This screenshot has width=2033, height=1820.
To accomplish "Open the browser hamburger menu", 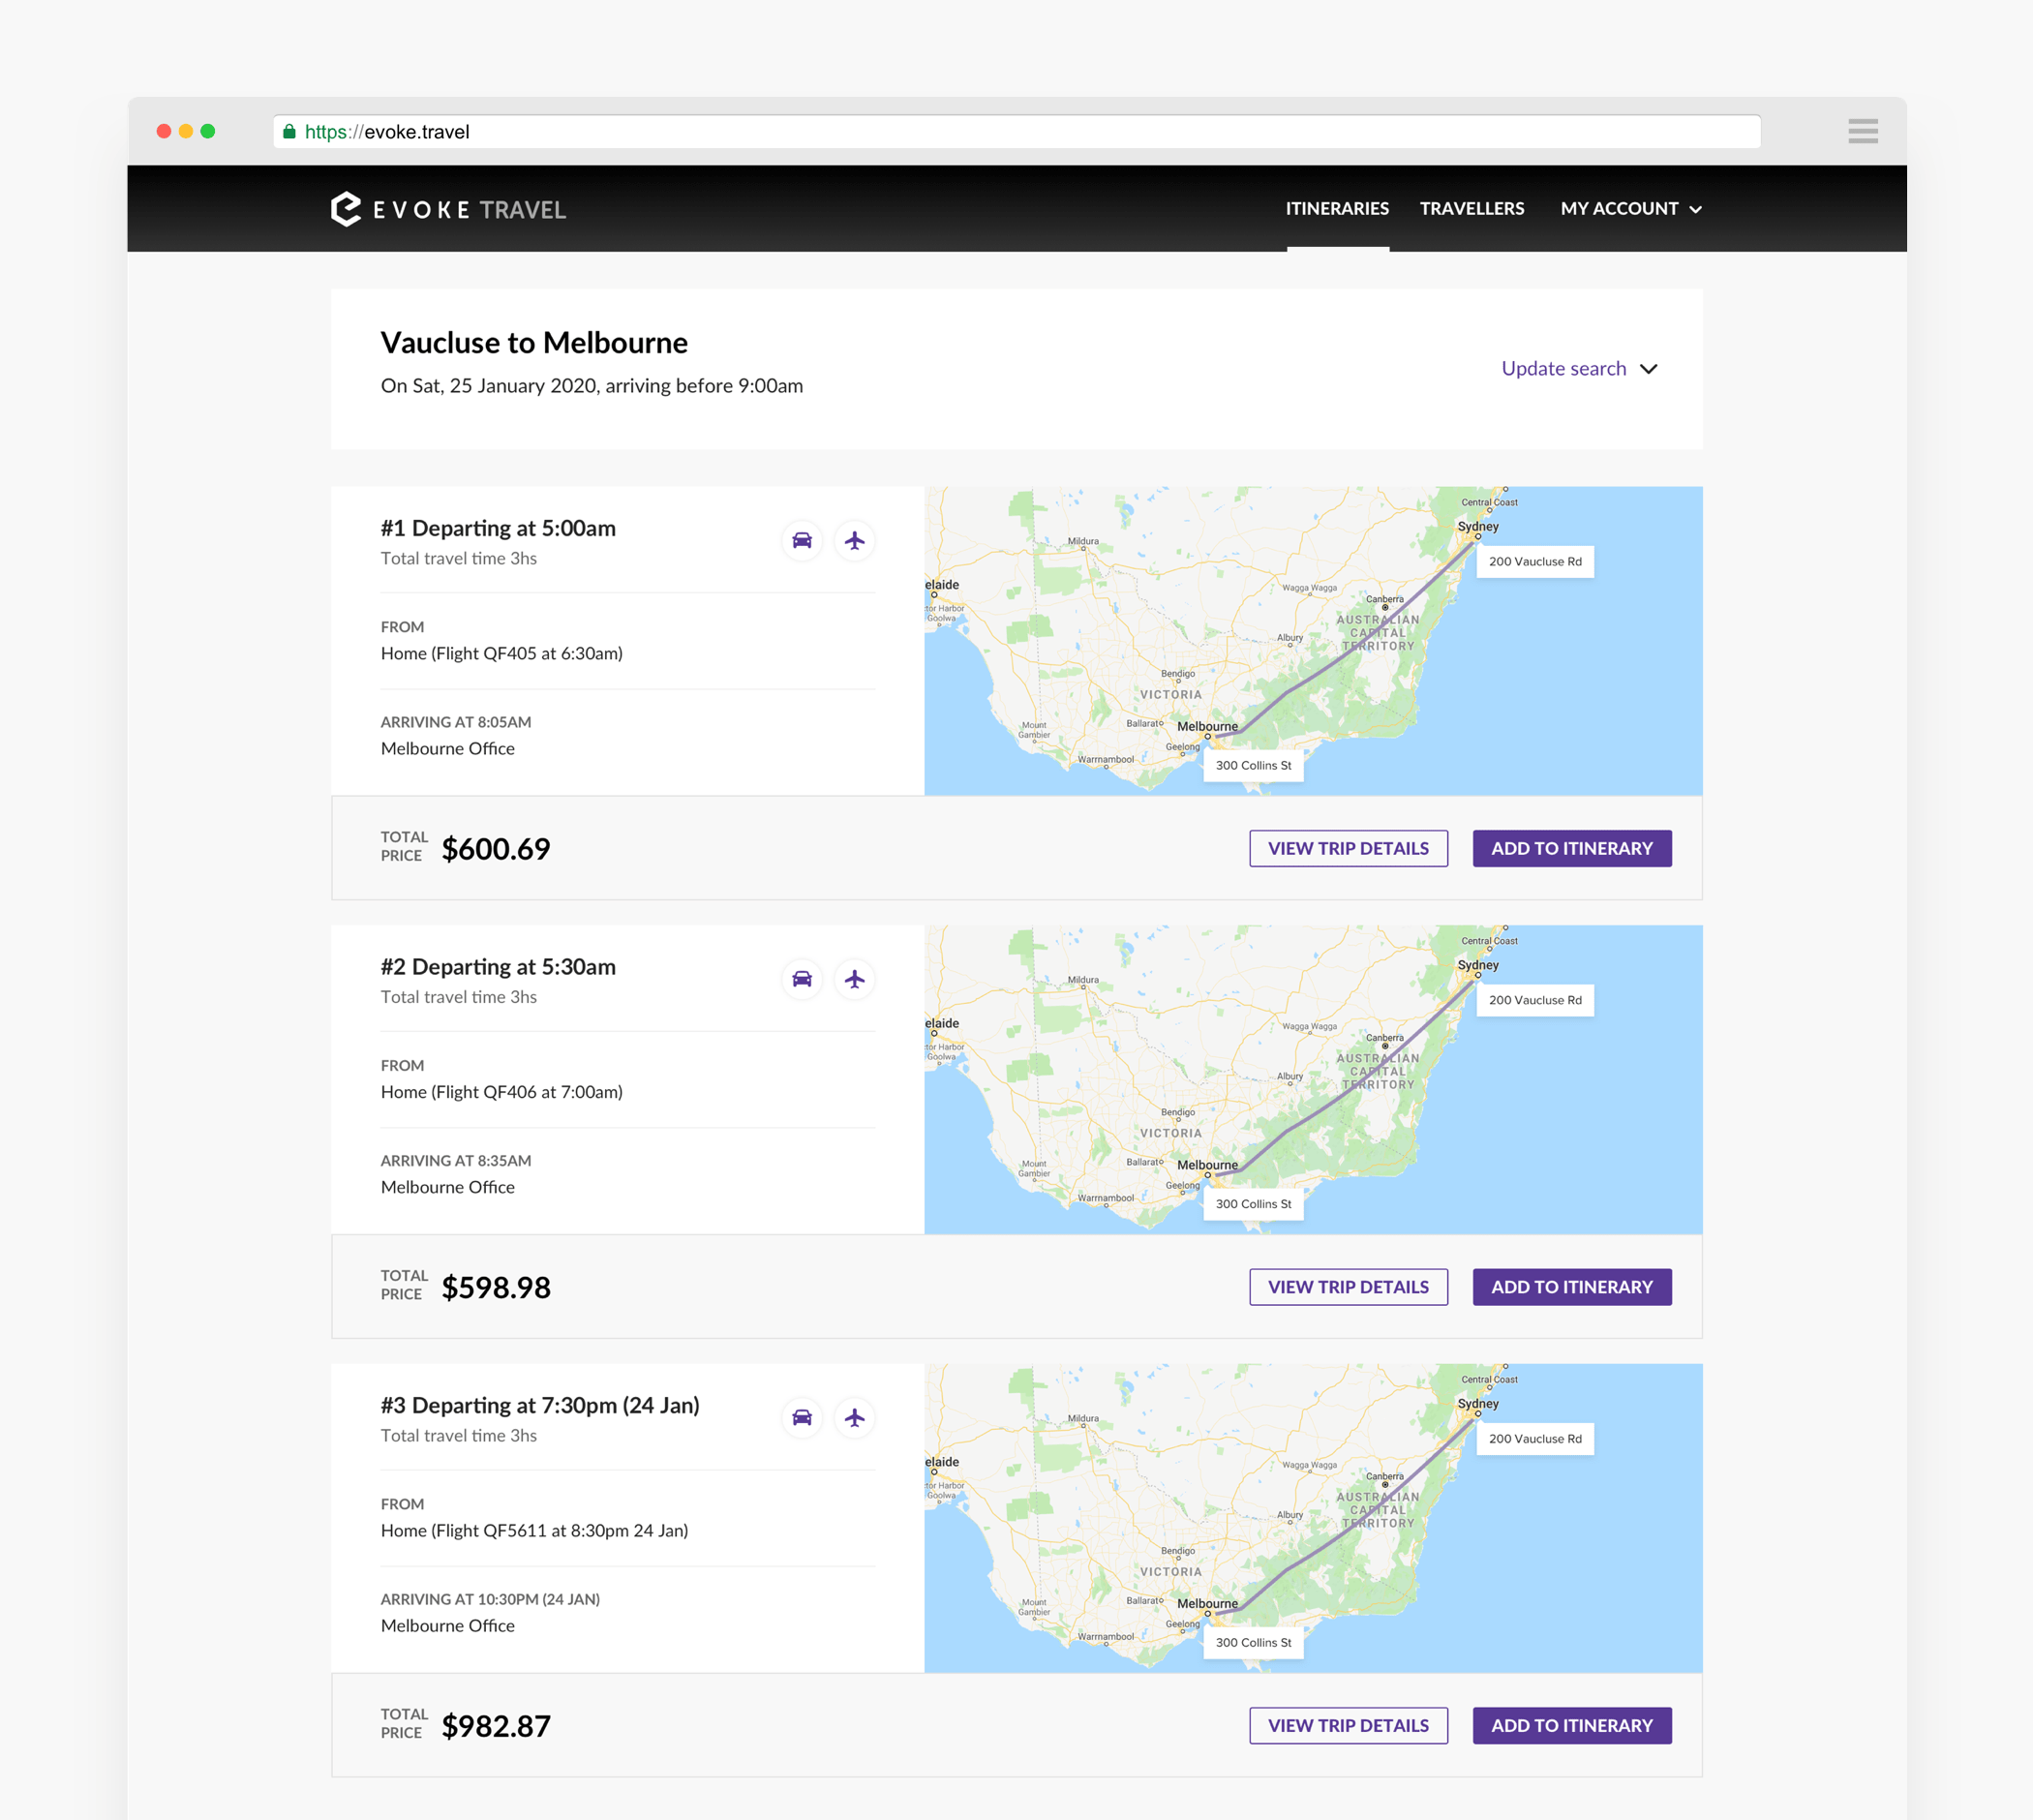I will coord(1862,131).
